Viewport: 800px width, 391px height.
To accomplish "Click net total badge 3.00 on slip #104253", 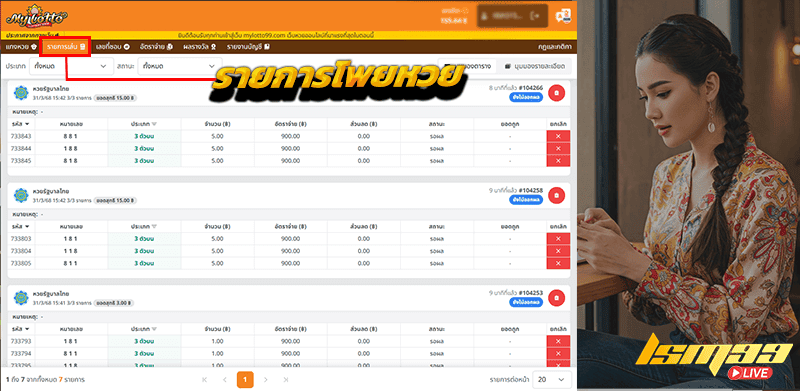I will (115, 303).
